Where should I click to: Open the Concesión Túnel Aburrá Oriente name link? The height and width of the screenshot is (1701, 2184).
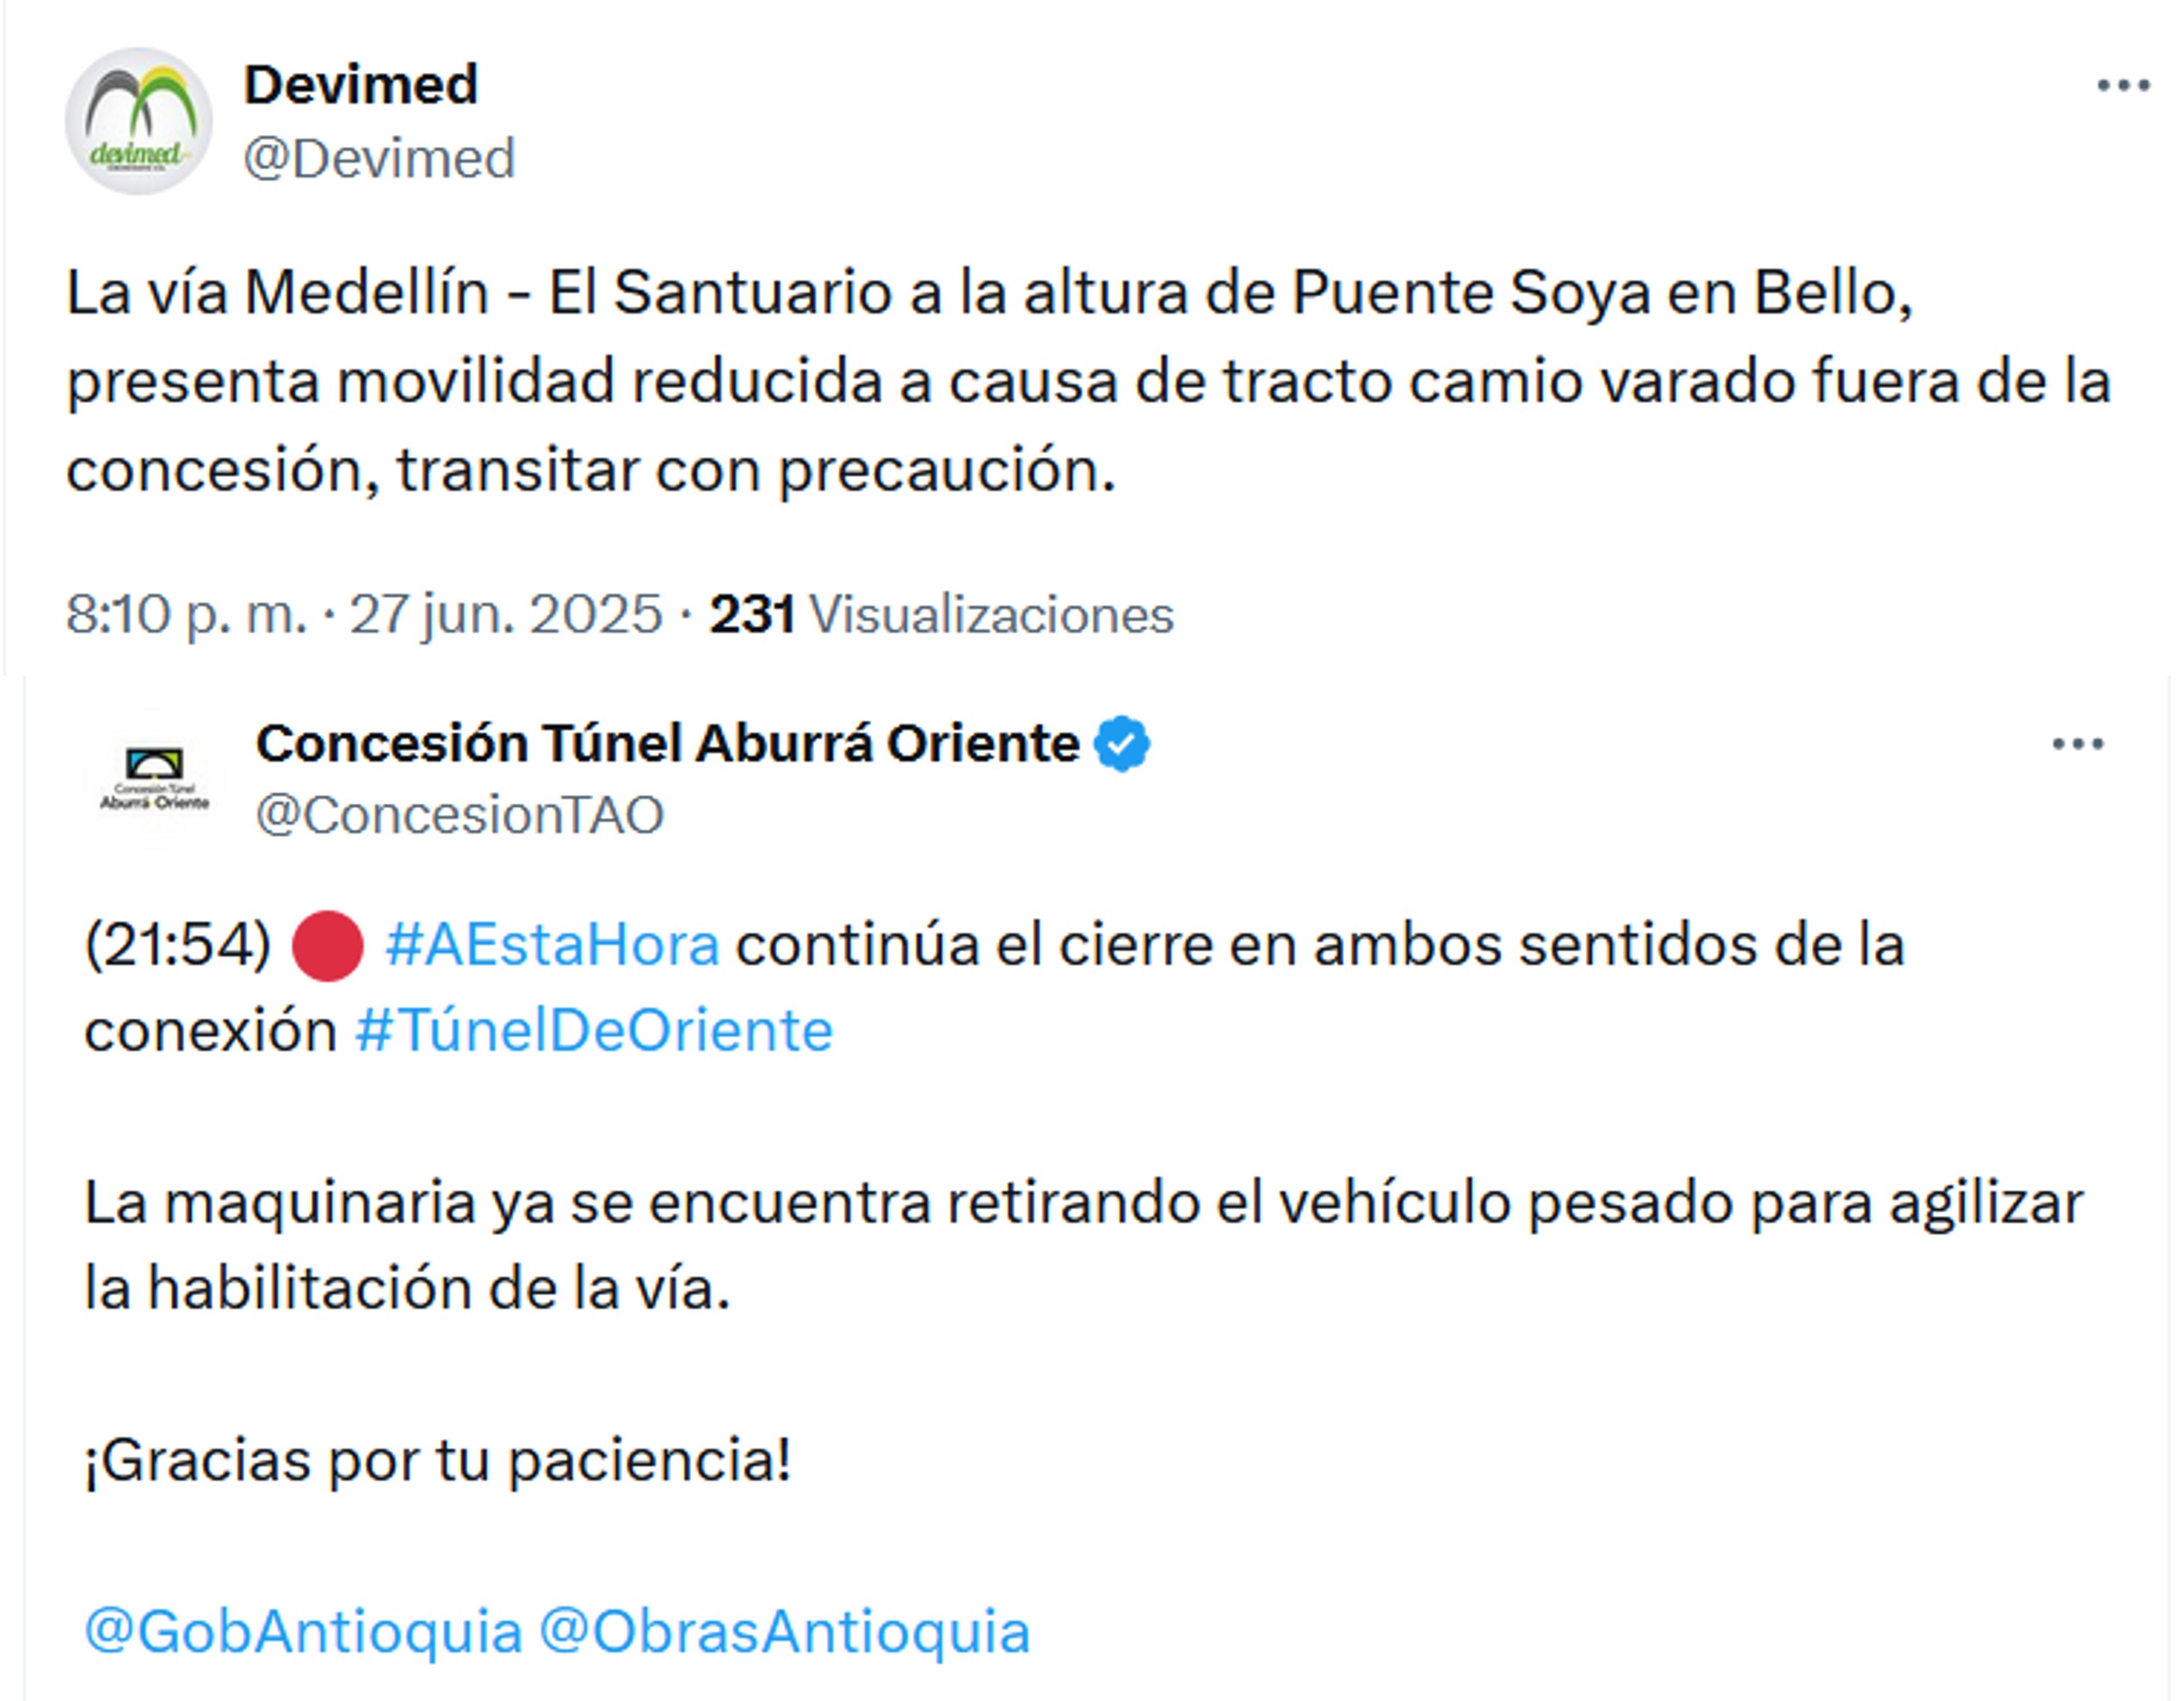667,743
